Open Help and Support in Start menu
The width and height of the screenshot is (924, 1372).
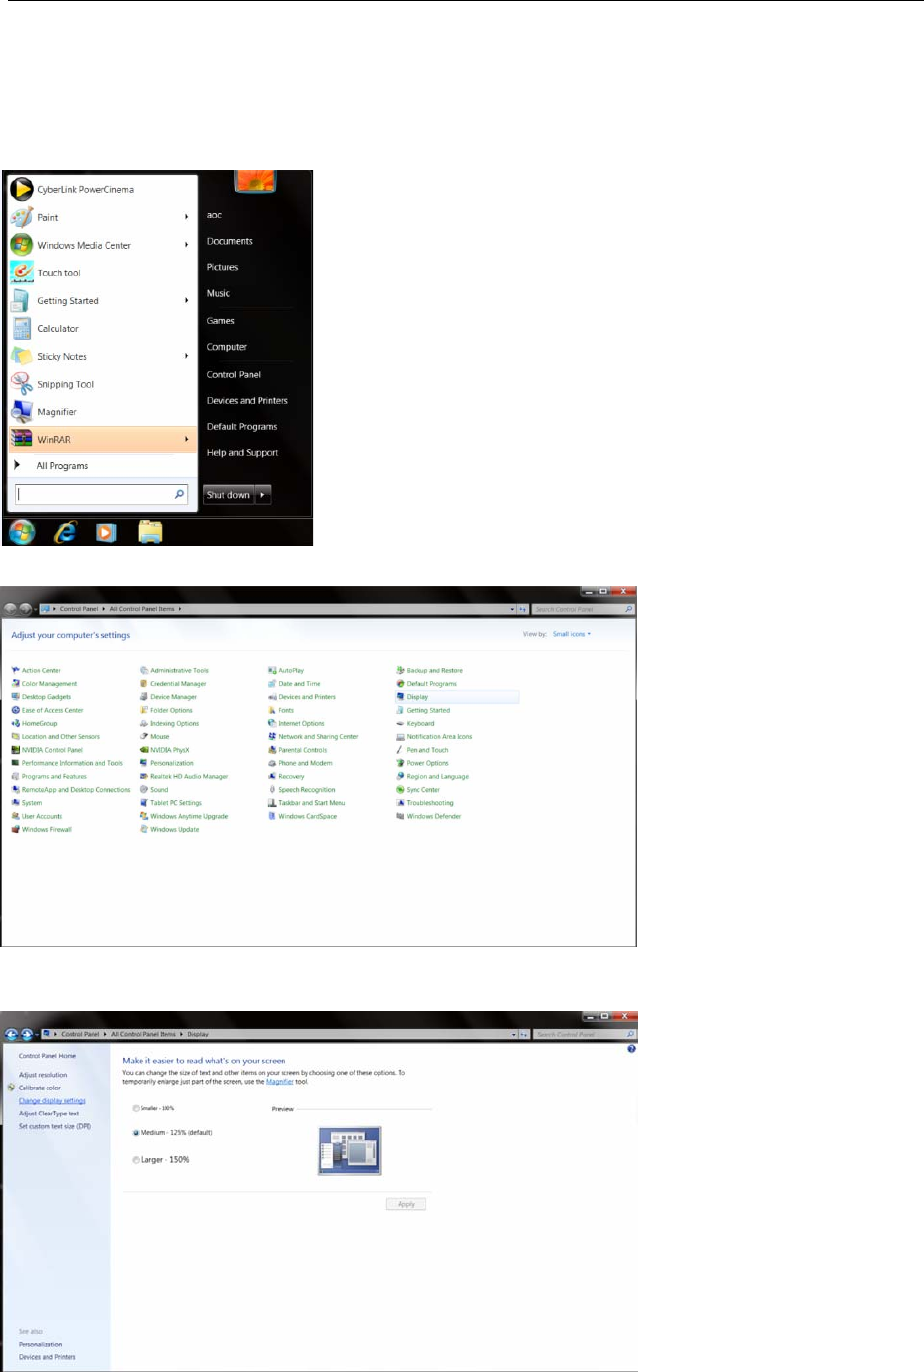pos(242,453)
